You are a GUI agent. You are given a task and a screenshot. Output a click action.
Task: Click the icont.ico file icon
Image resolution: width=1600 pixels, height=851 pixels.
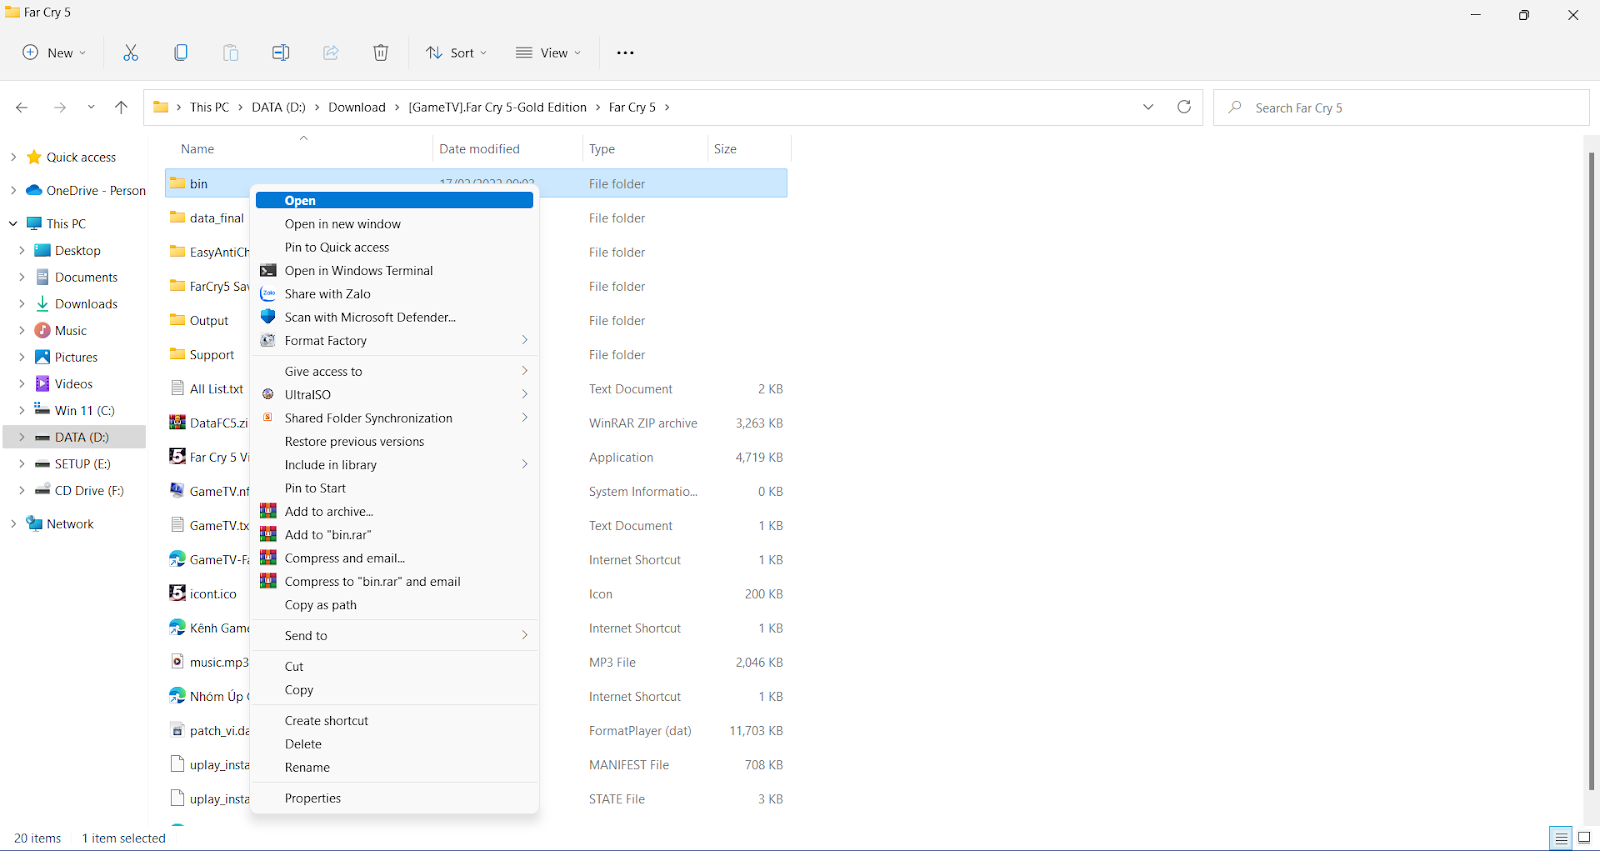[178, 593]
